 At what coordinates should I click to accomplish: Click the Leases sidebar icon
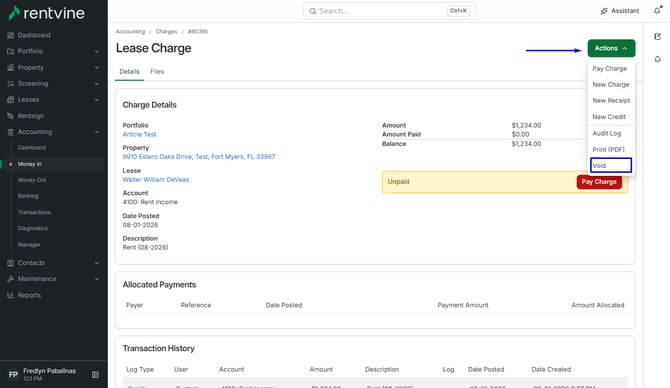click(x=11, y=100)
